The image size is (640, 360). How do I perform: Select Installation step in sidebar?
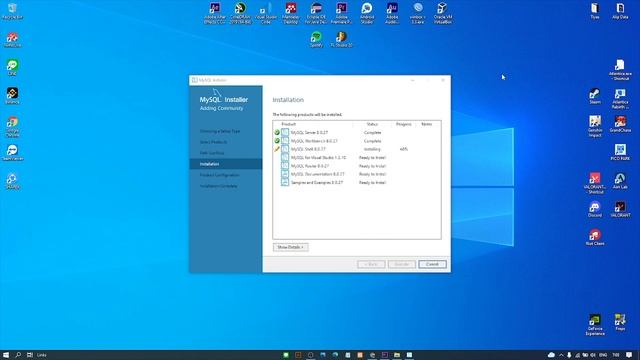pos(226,164)
